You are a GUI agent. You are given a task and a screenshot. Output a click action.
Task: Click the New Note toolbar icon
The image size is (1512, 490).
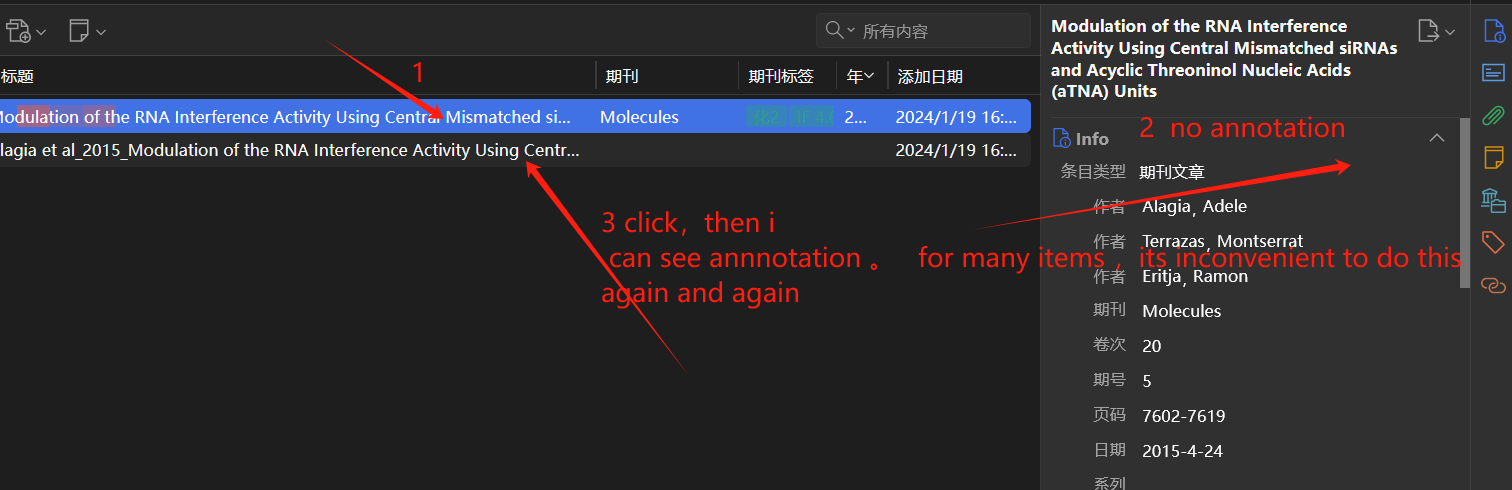click(x=80, y=31)
